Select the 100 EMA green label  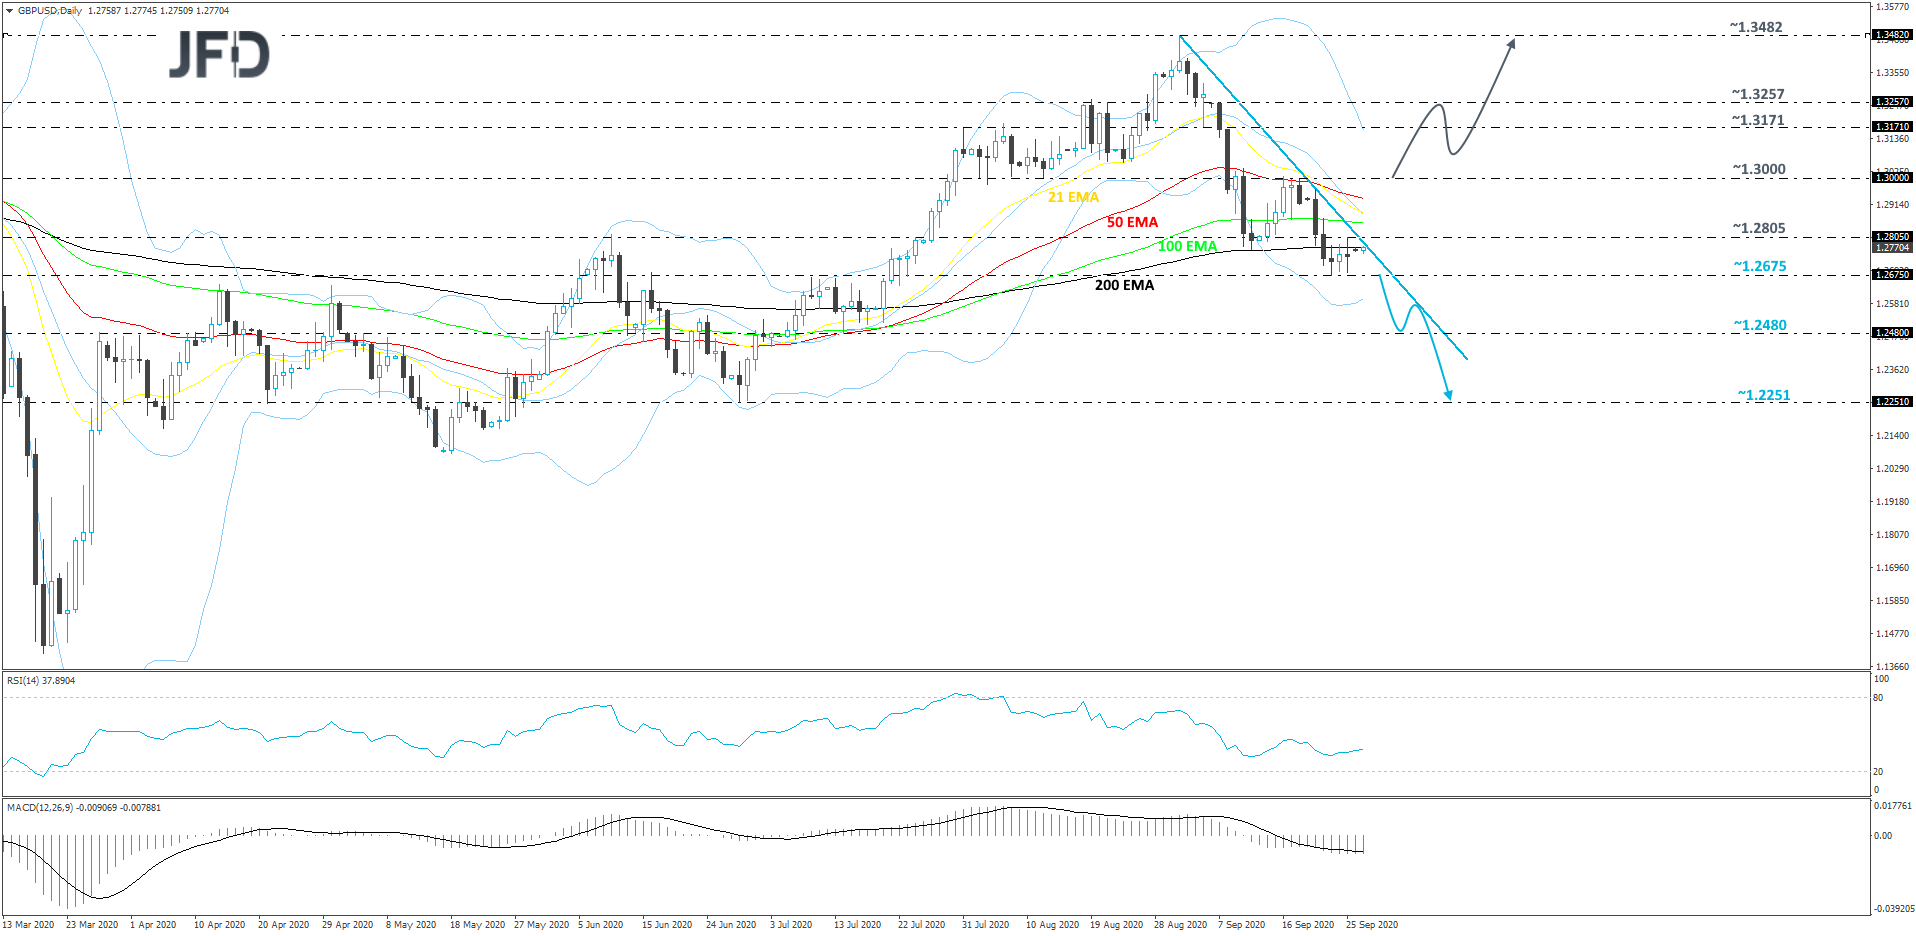coord(1187,246)
